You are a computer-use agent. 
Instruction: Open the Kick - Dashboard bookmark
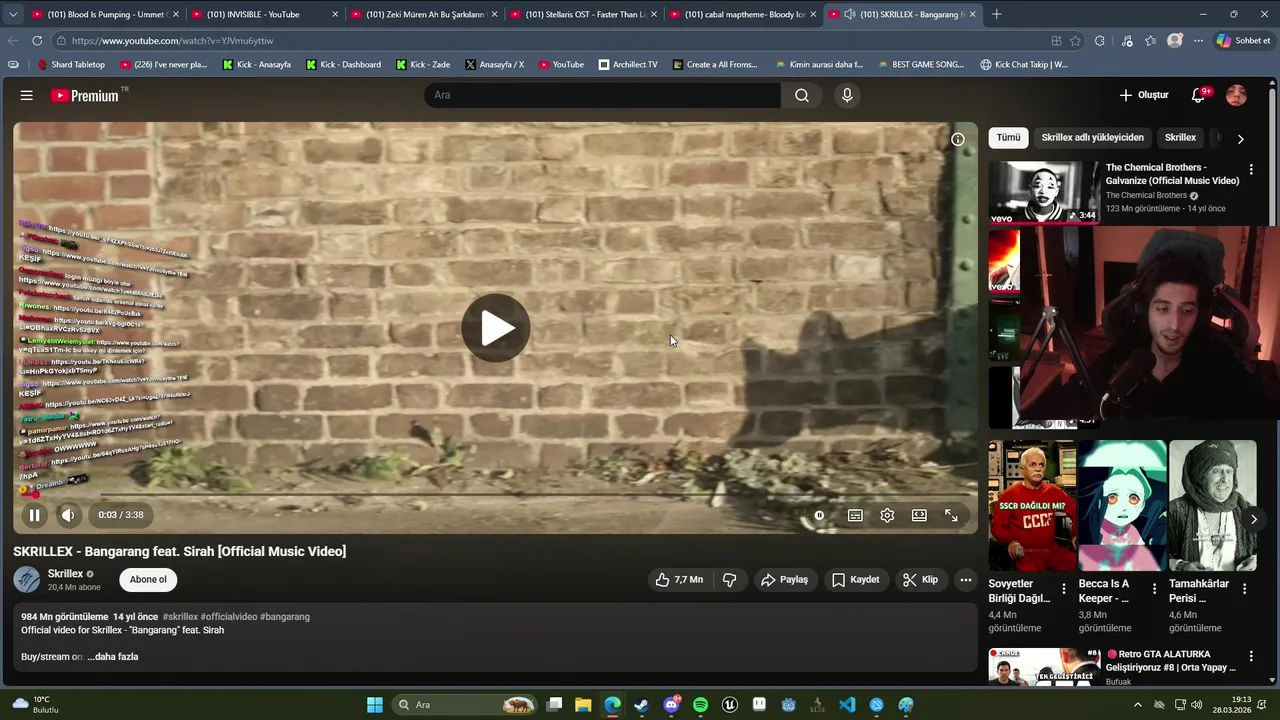click(x=343, y=64)
